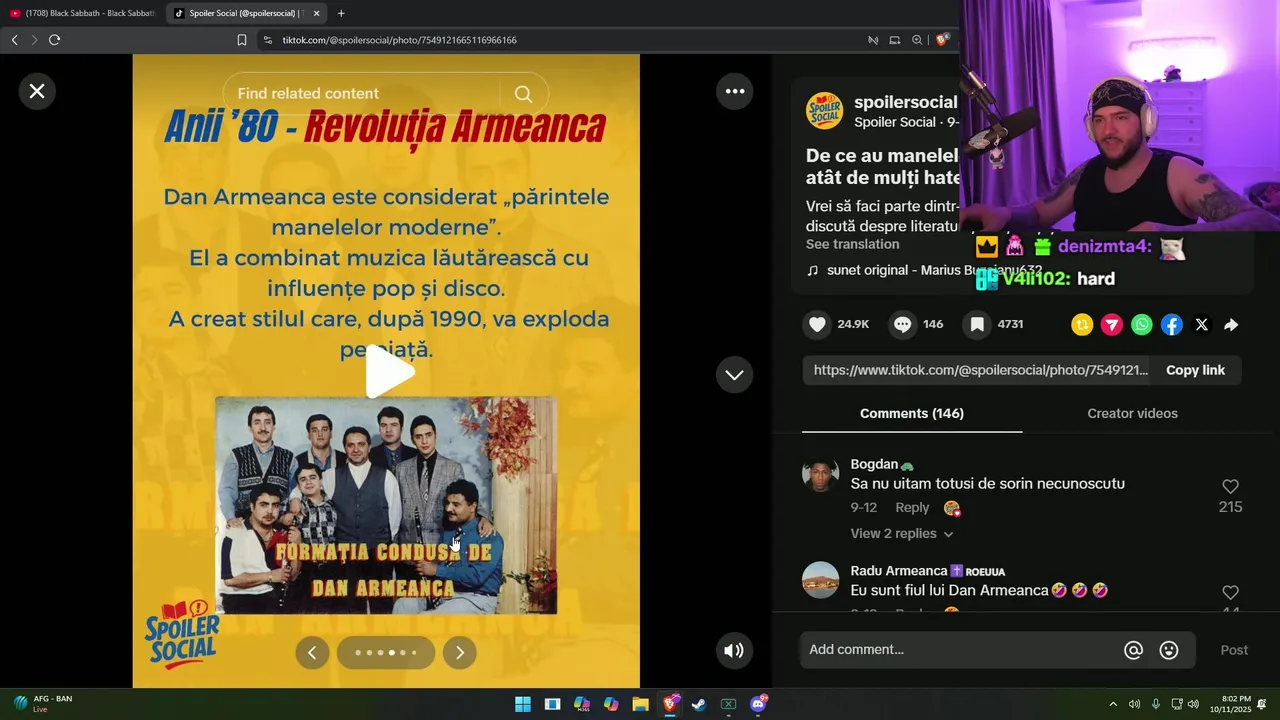Open more share options arrow
1280x720 pixels.
[x=1231, y=325]
